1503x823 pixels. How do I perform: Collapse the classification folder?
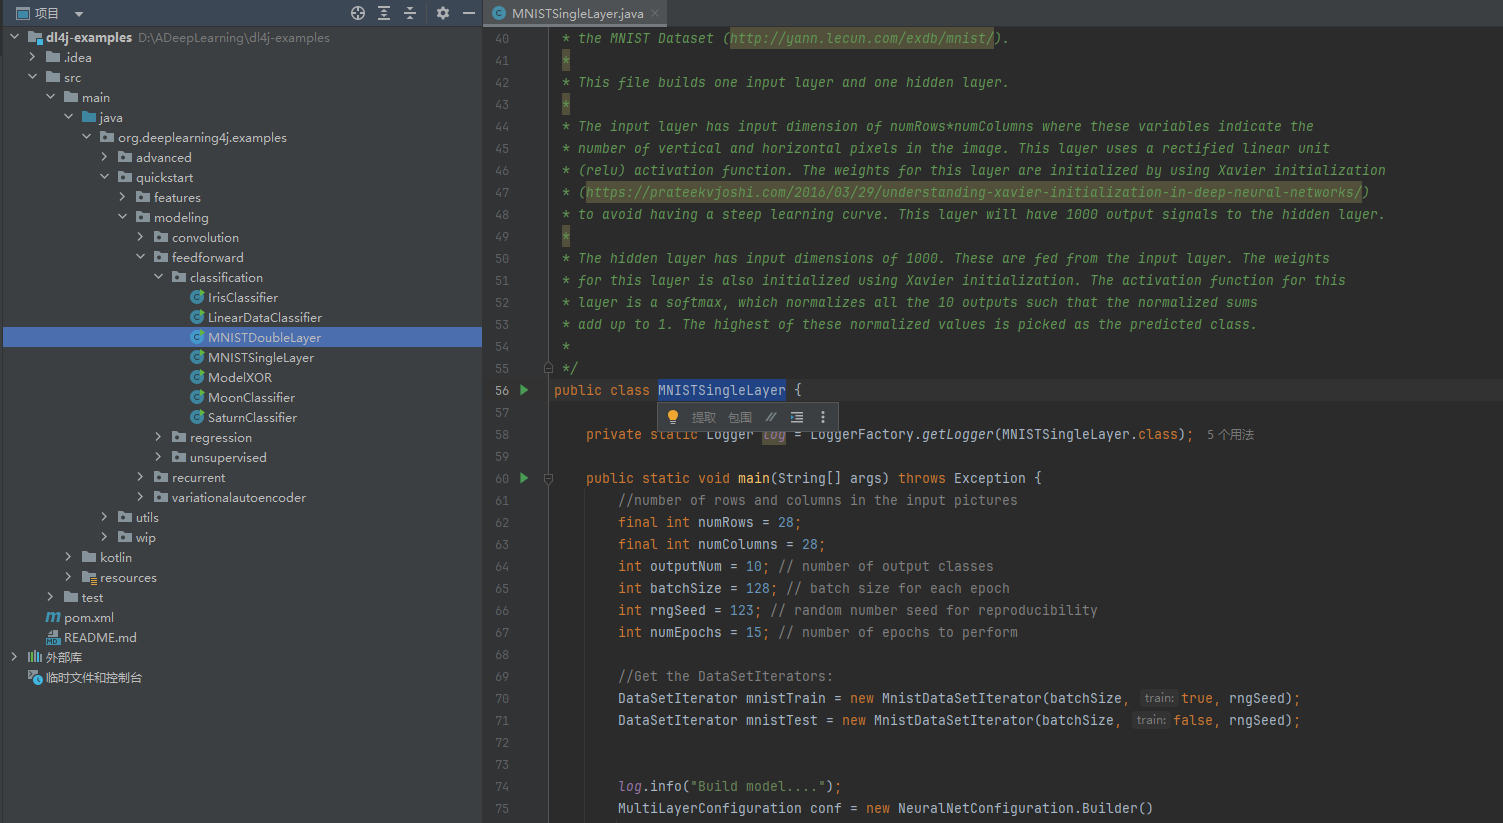coord(158,277)
